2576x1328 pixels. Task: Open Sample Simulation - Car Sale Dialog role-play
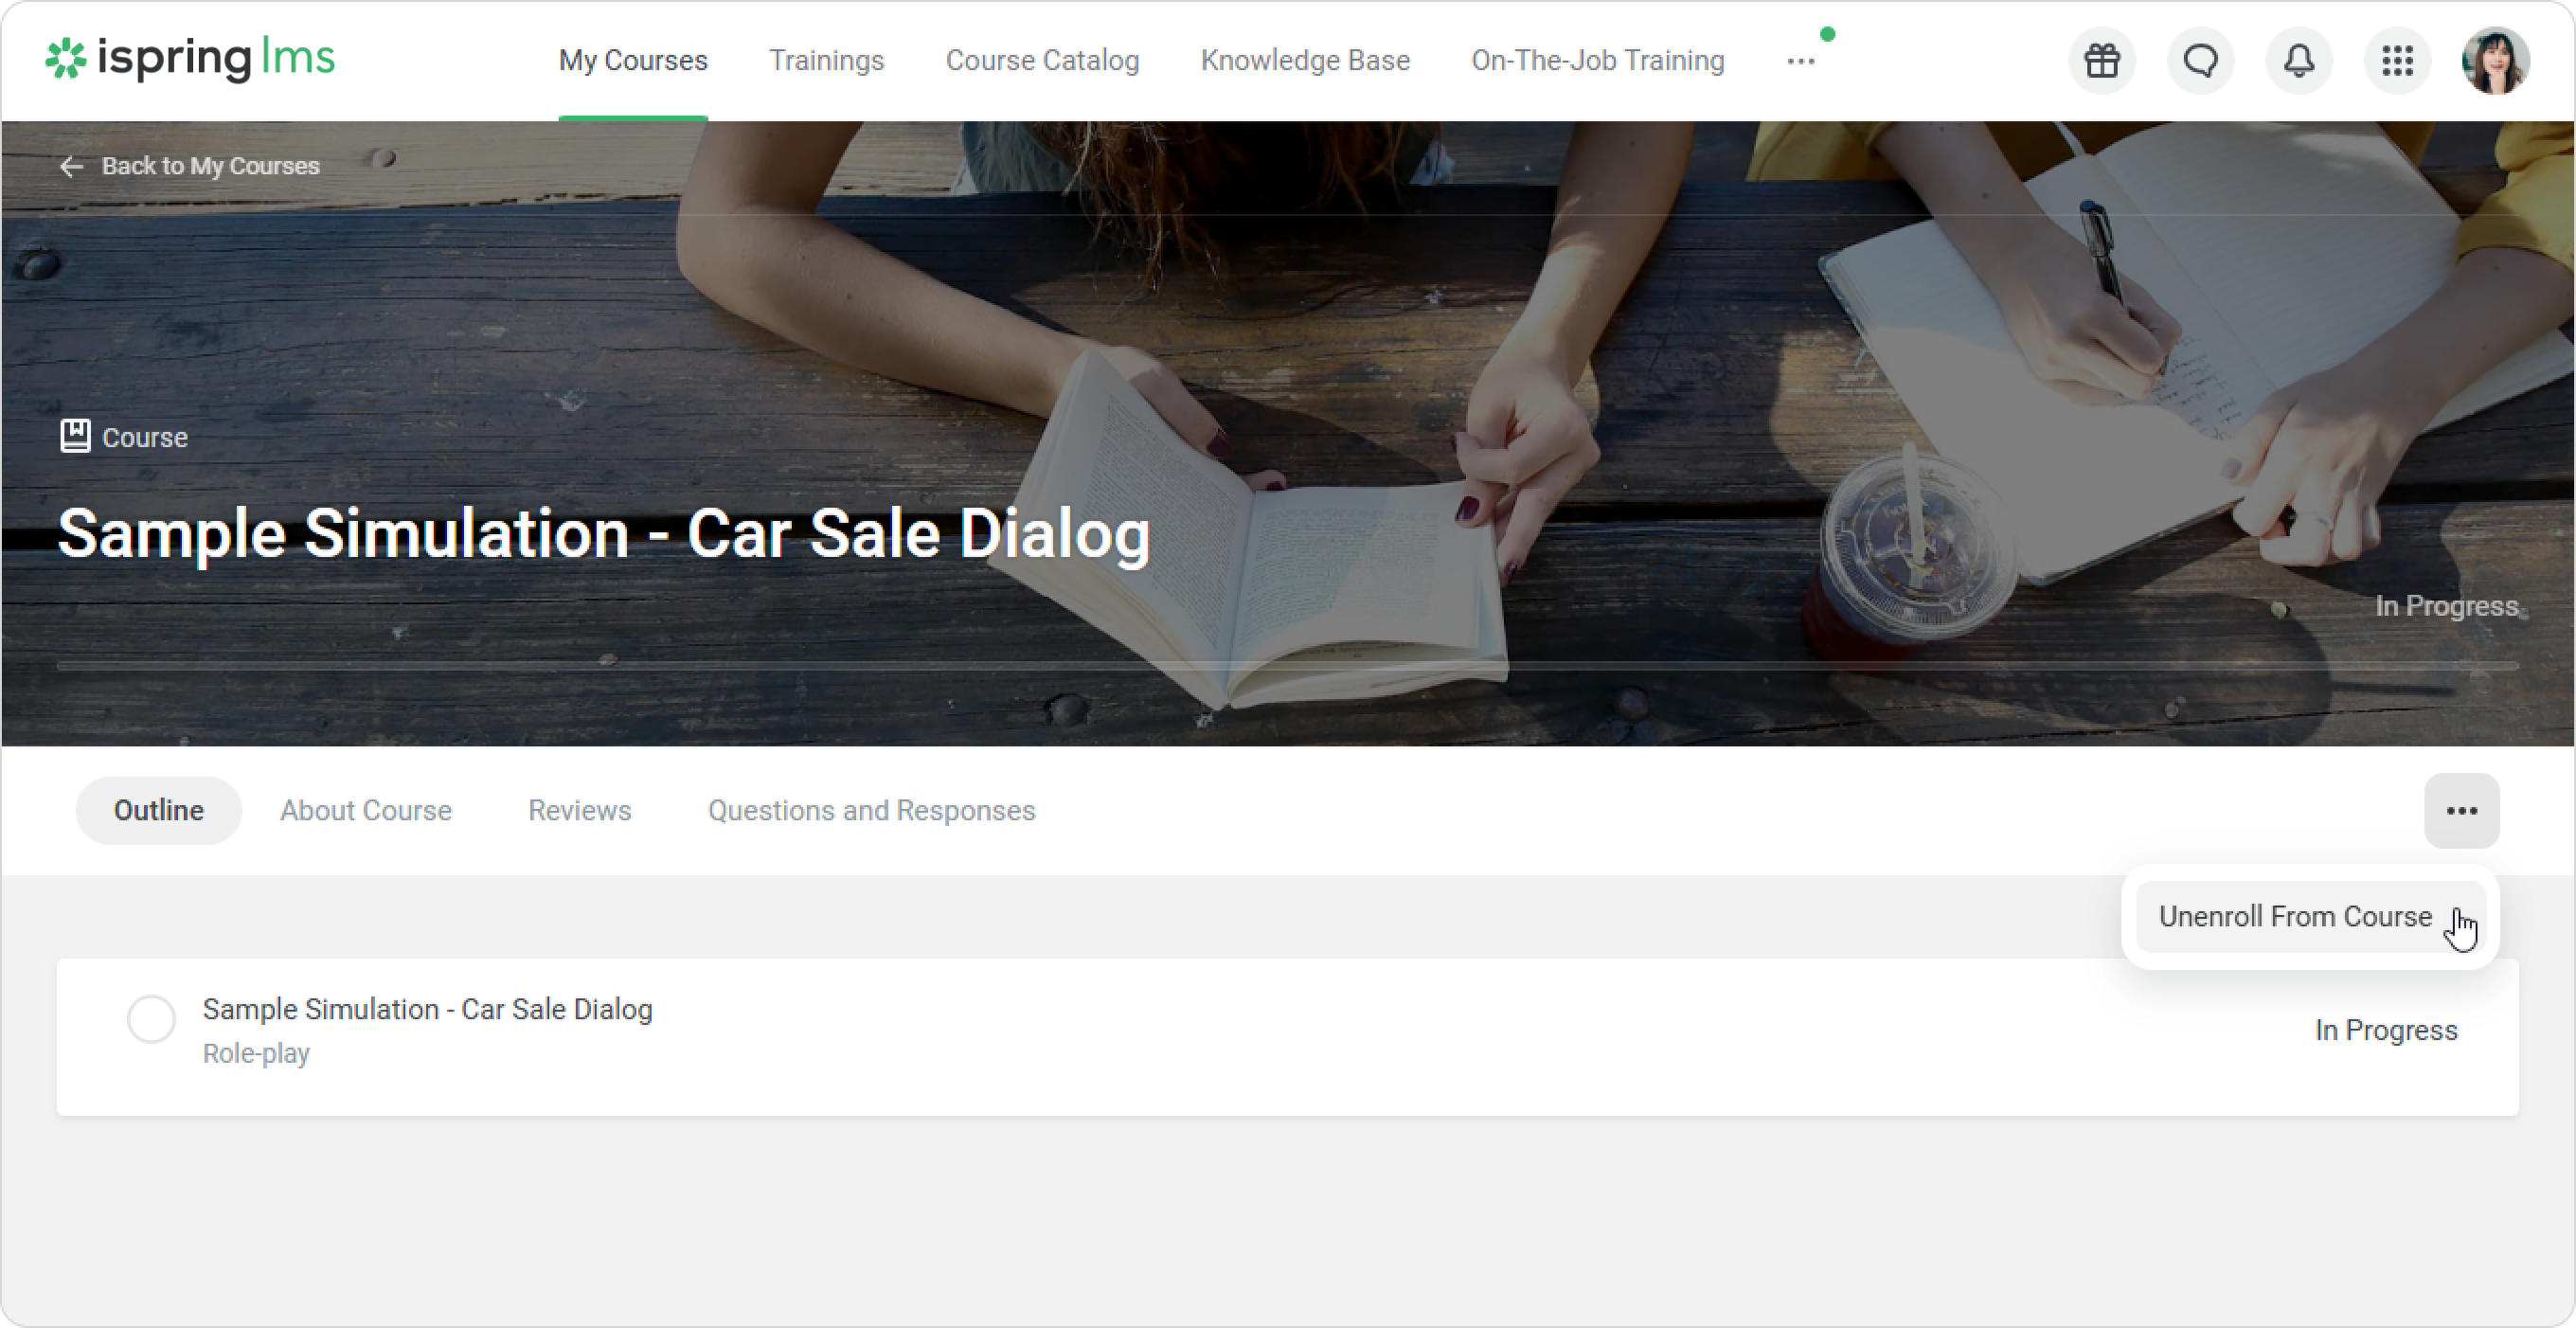427,1010
